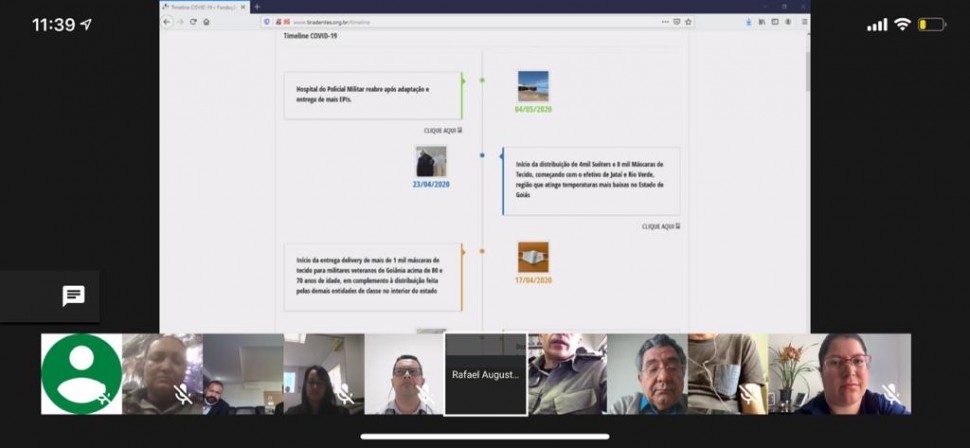This screenshot has width=970, height=448.
Task: Open the browser downloads arrow
Action: (749, 22)
